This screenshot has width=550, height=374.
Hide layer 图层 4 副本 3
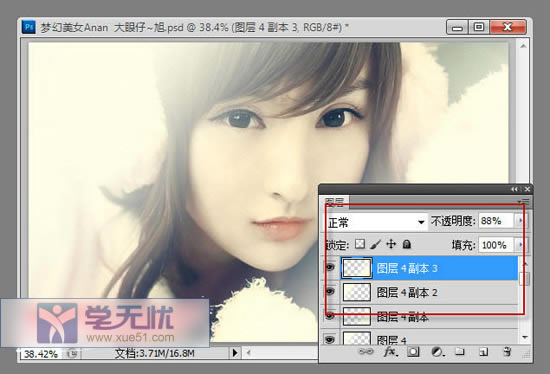(x=330, y=268)
